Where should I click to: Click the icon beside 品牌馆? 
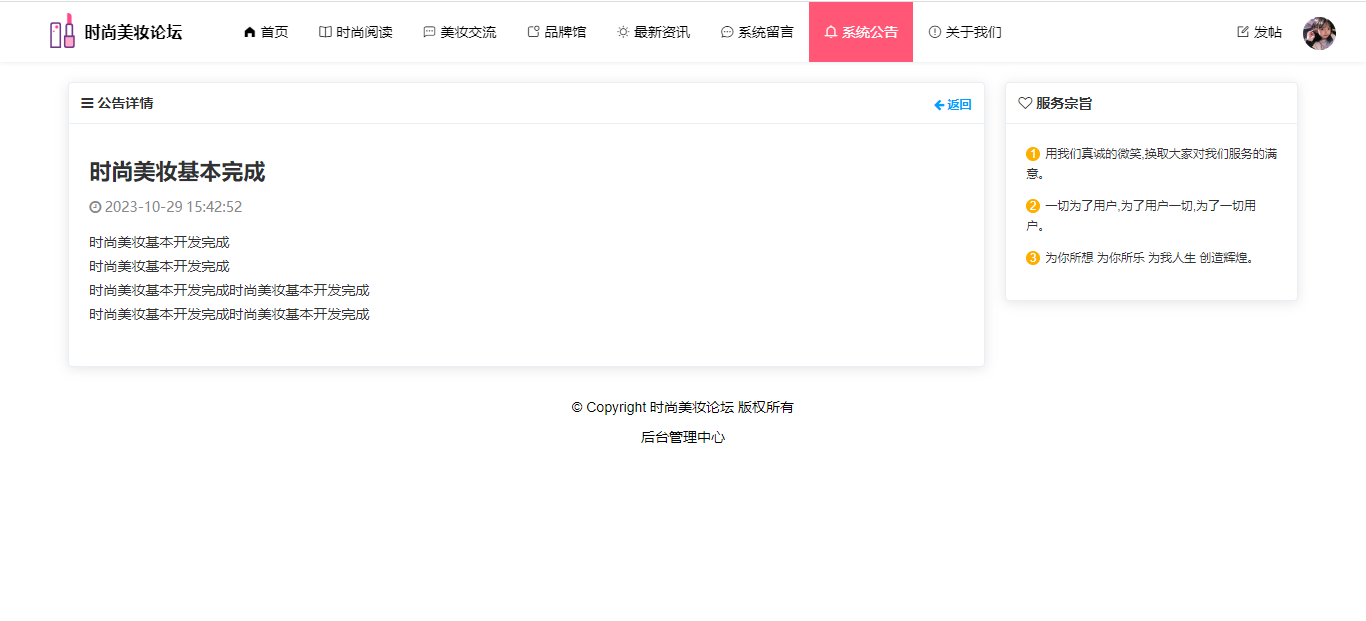click(533, 32)
